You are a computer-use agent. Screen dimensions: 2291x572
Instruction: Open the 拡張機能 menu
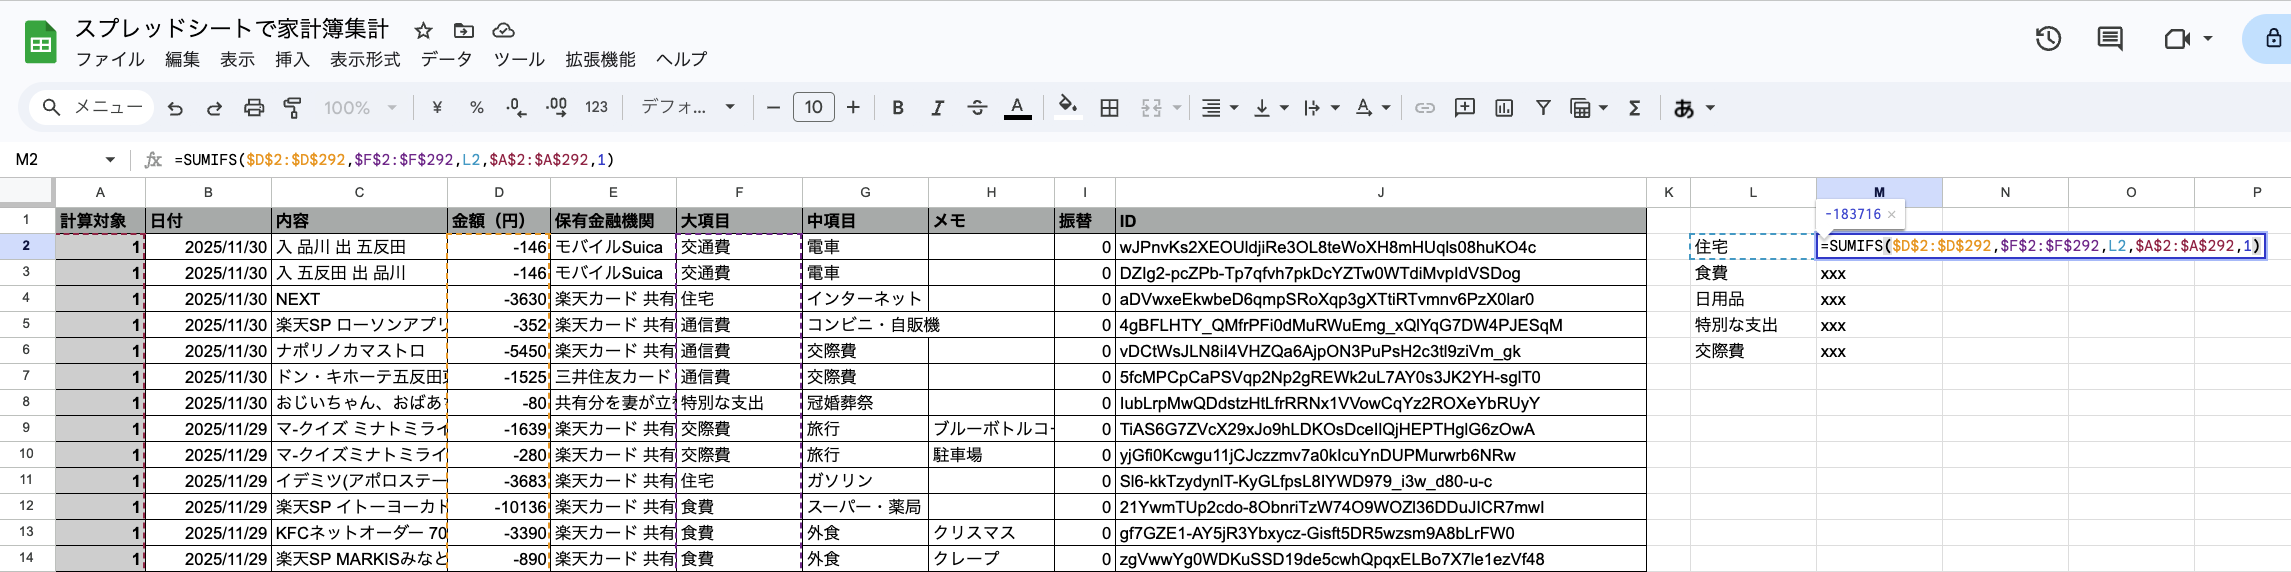click(600, 60)
